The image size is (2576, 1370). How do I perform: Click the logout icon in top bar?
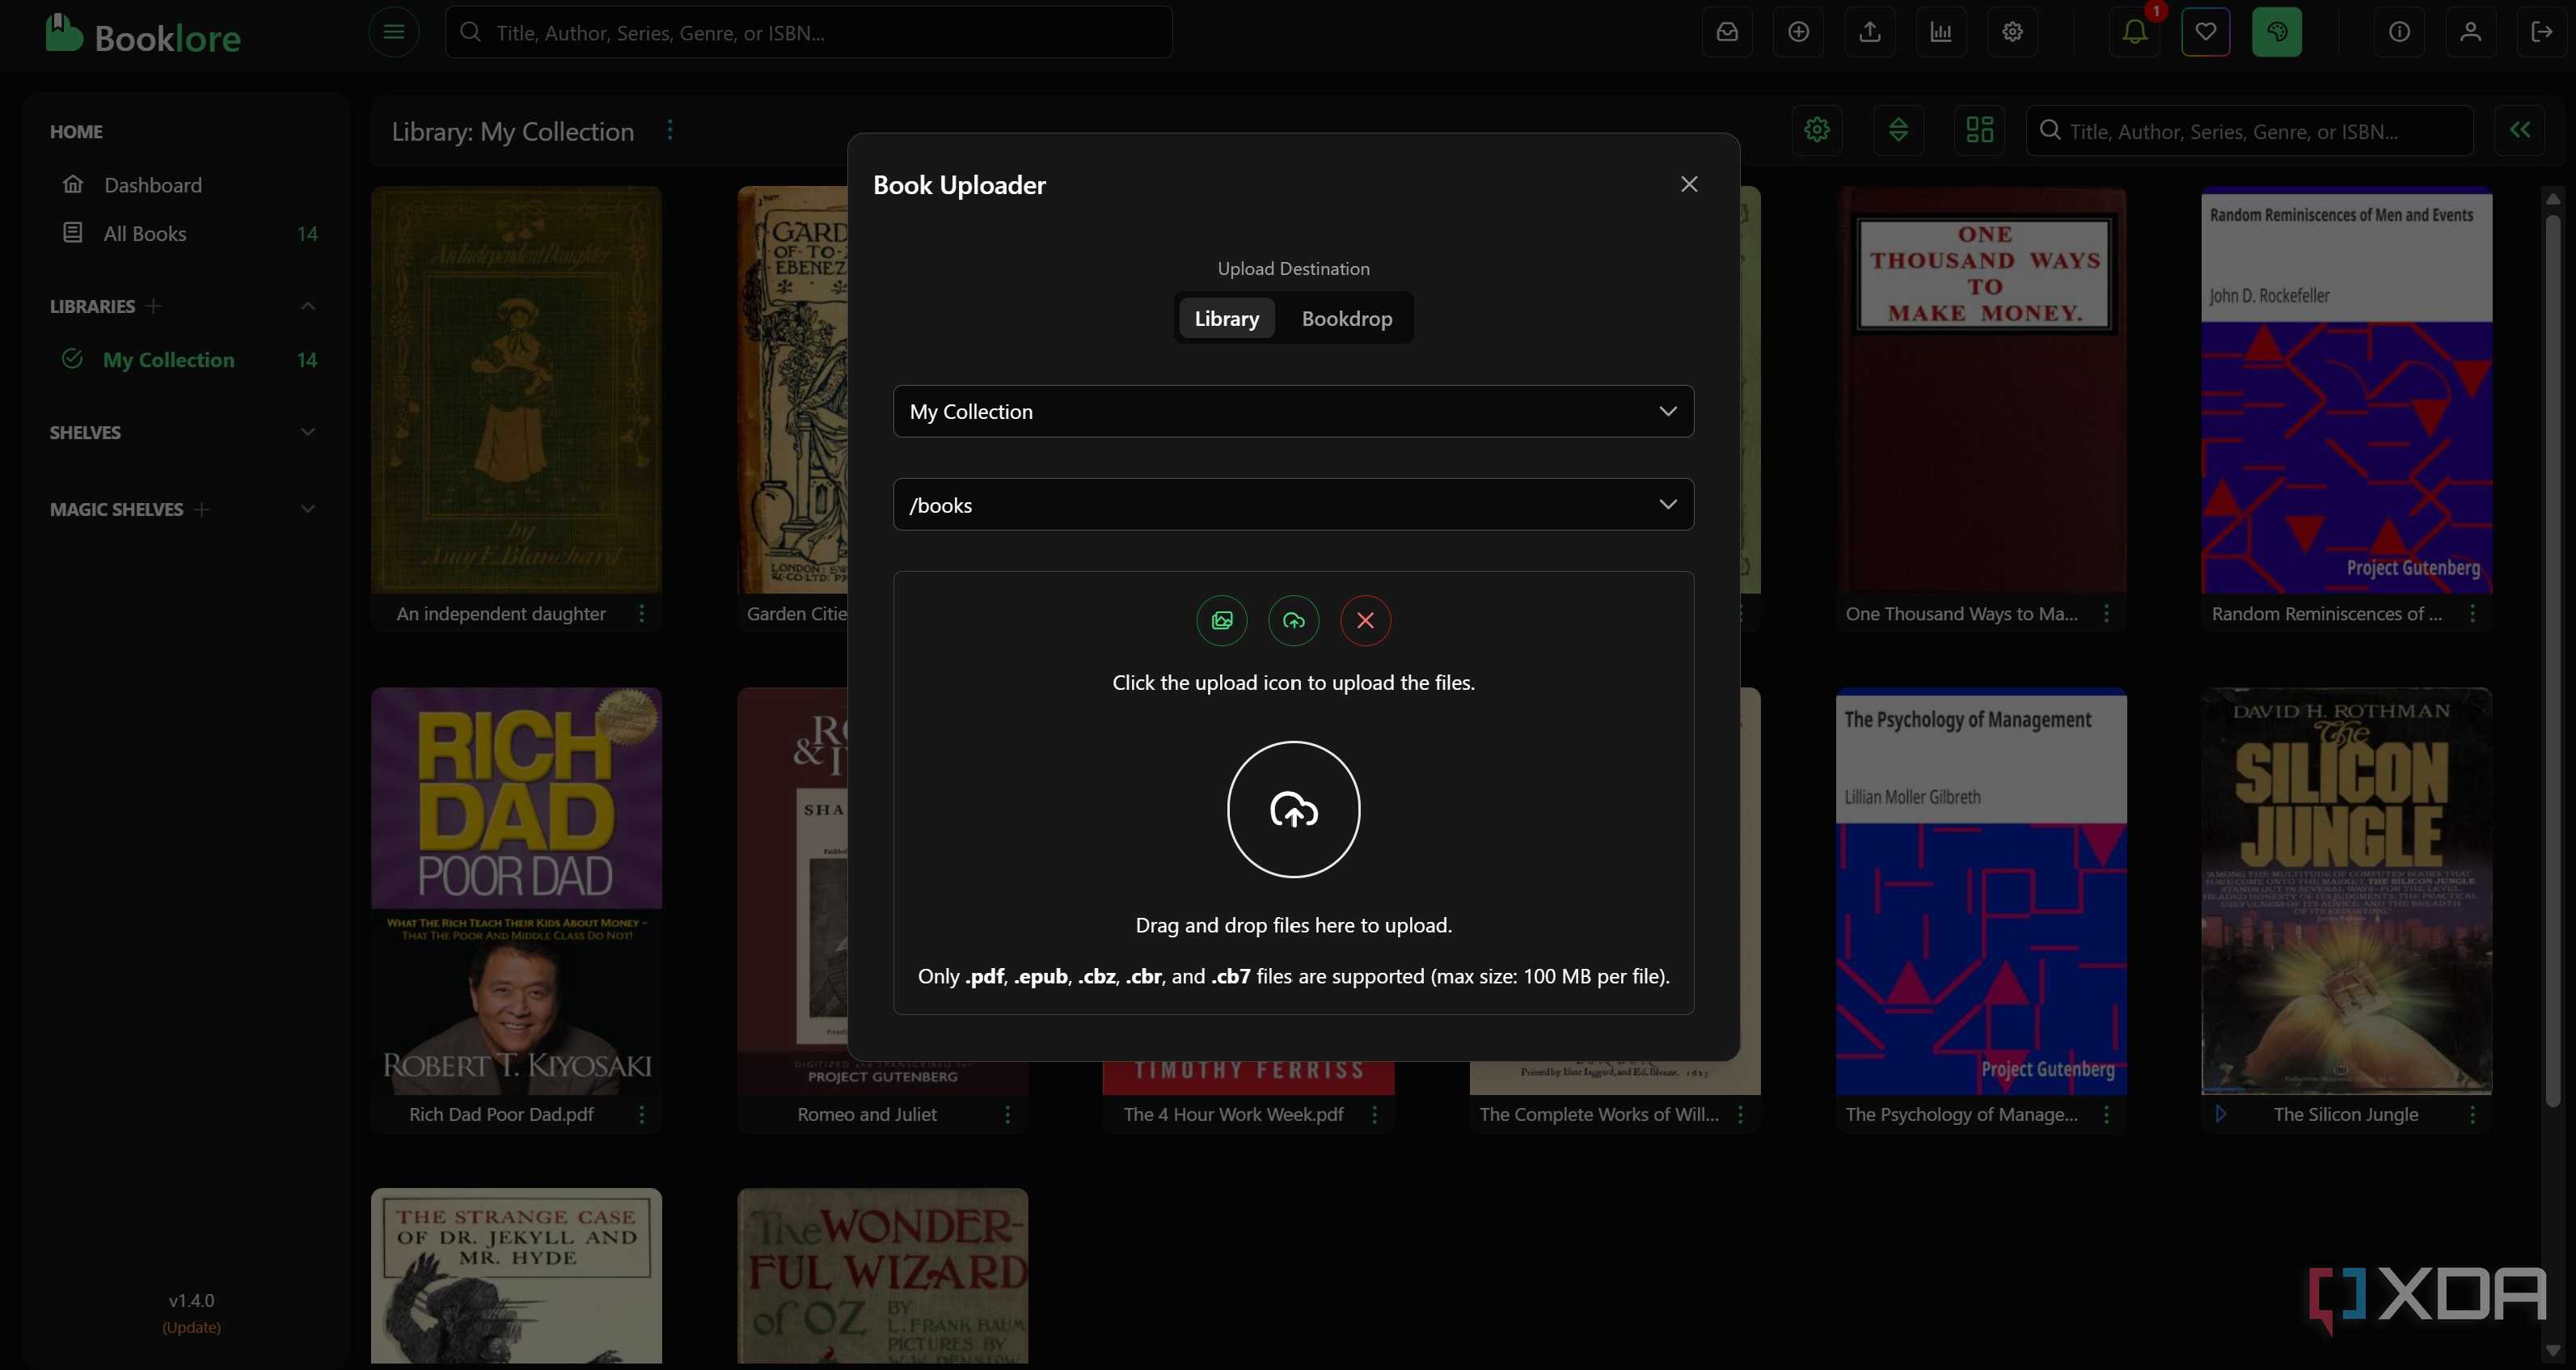[x=2541, y=32]
